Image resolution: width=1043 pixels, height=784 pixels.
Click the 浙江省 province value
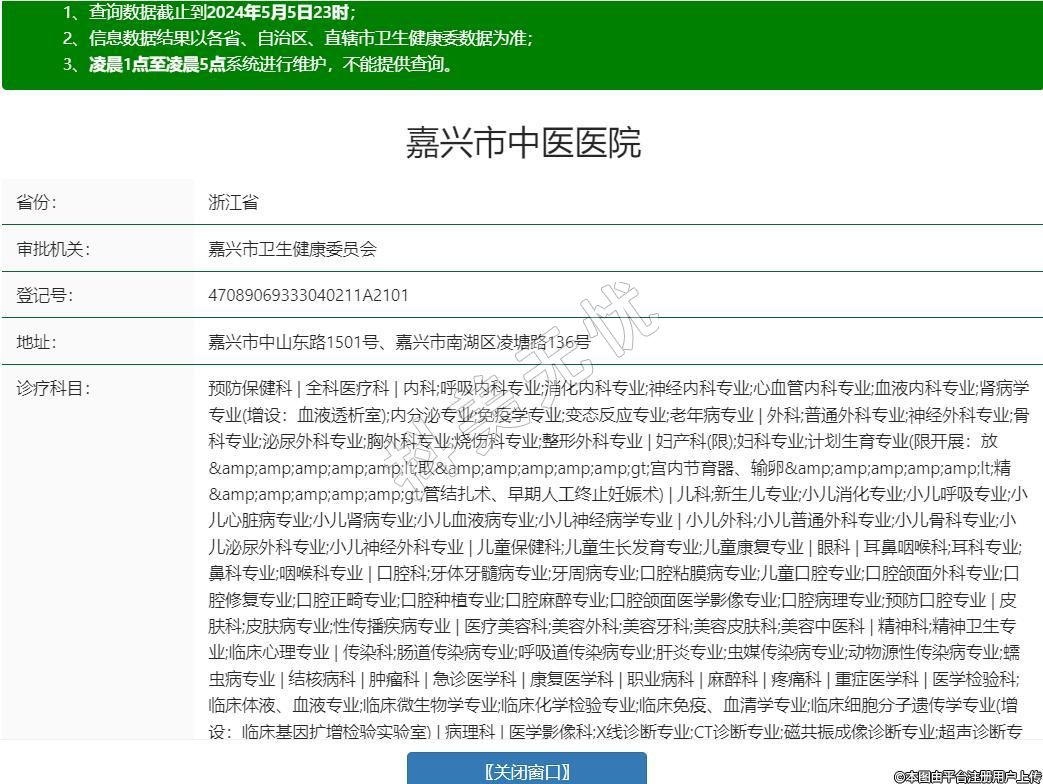pos(233,202)
